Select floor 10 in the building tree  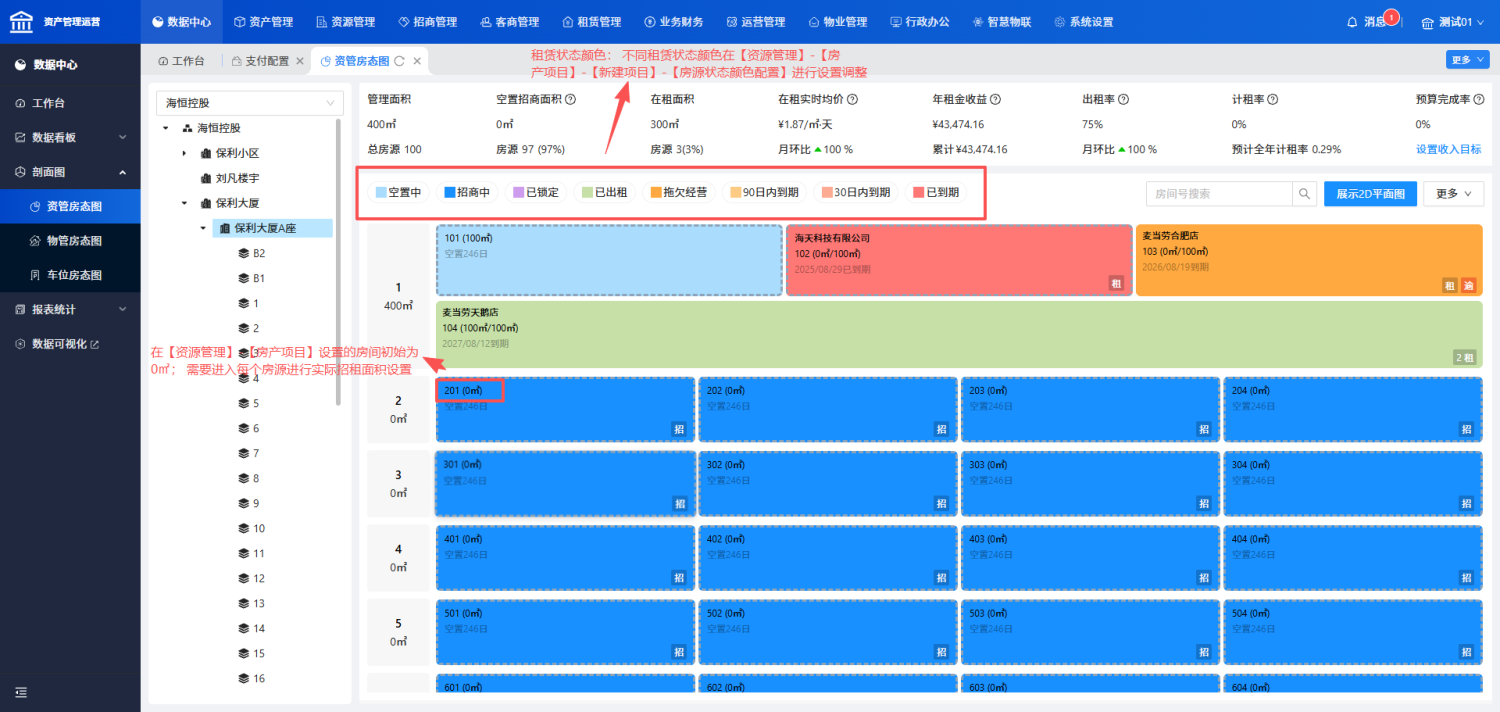pos(259,528)
